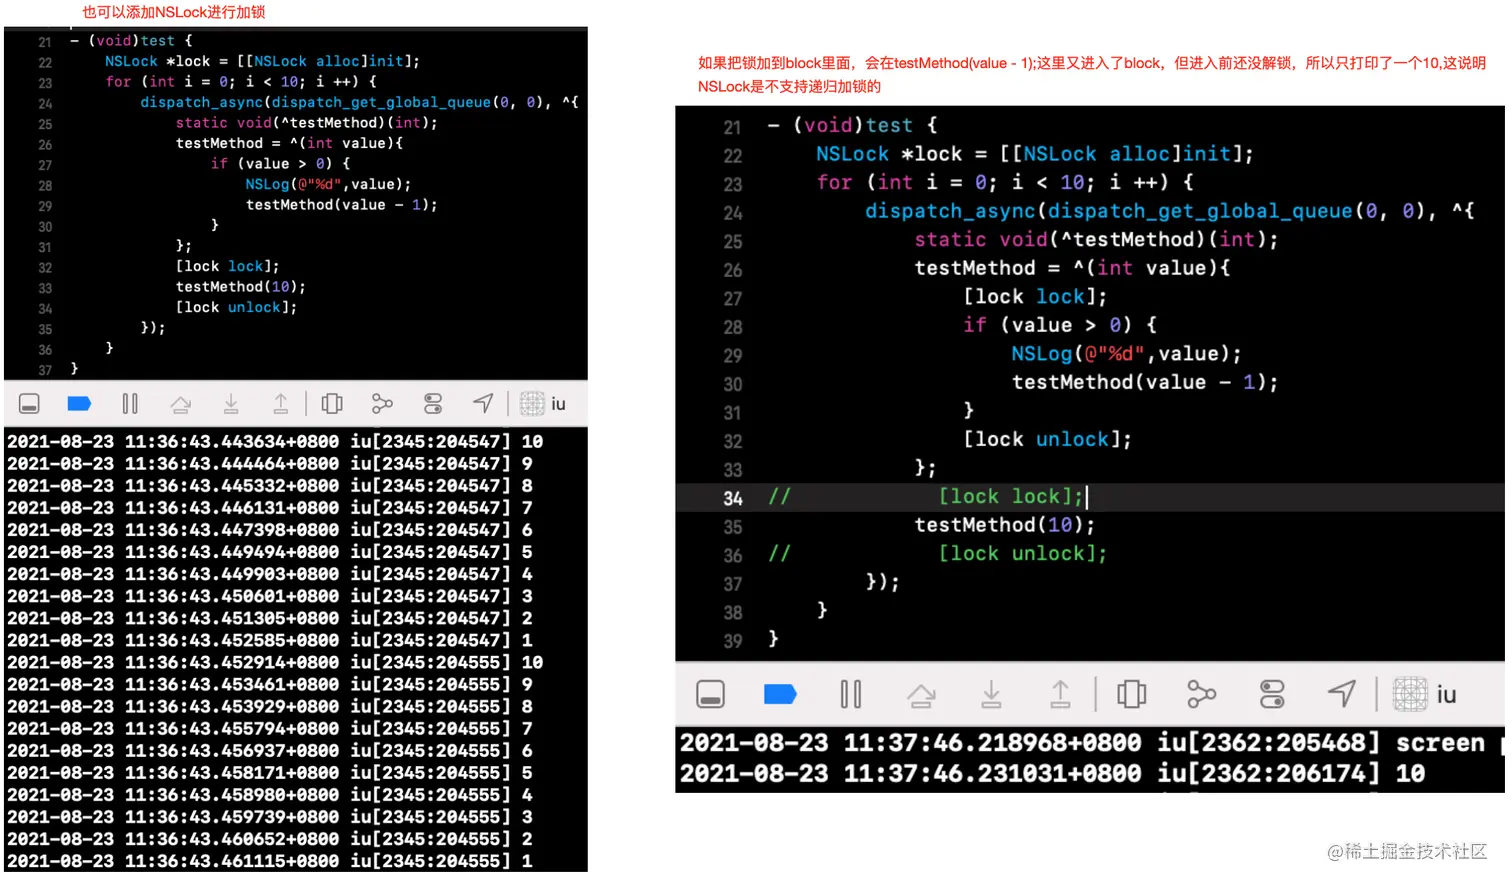Click log line 11:37:46.231031 in right console
1512x886 pixels.
click(1053, 773)
